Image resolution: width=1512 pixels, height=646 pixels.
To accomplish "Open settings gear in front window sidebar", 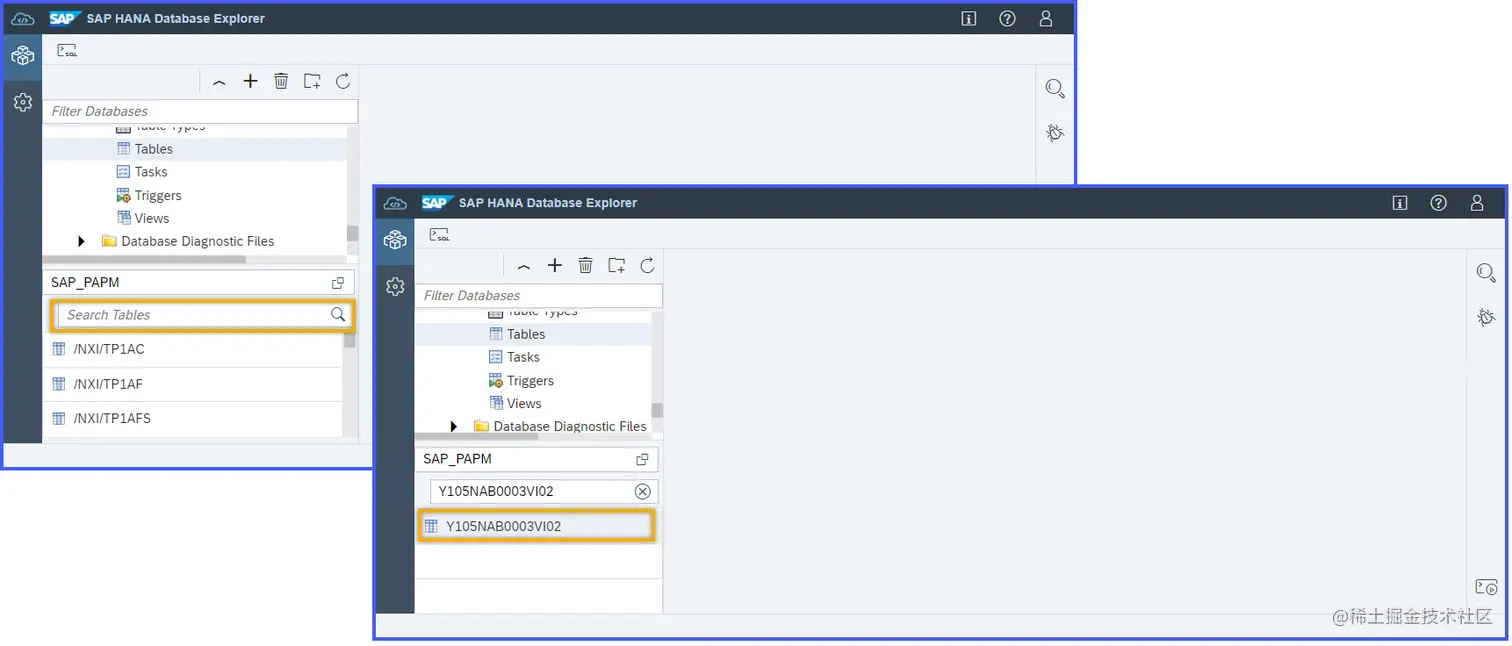I will pyautogui.click(x=395, y=286).
